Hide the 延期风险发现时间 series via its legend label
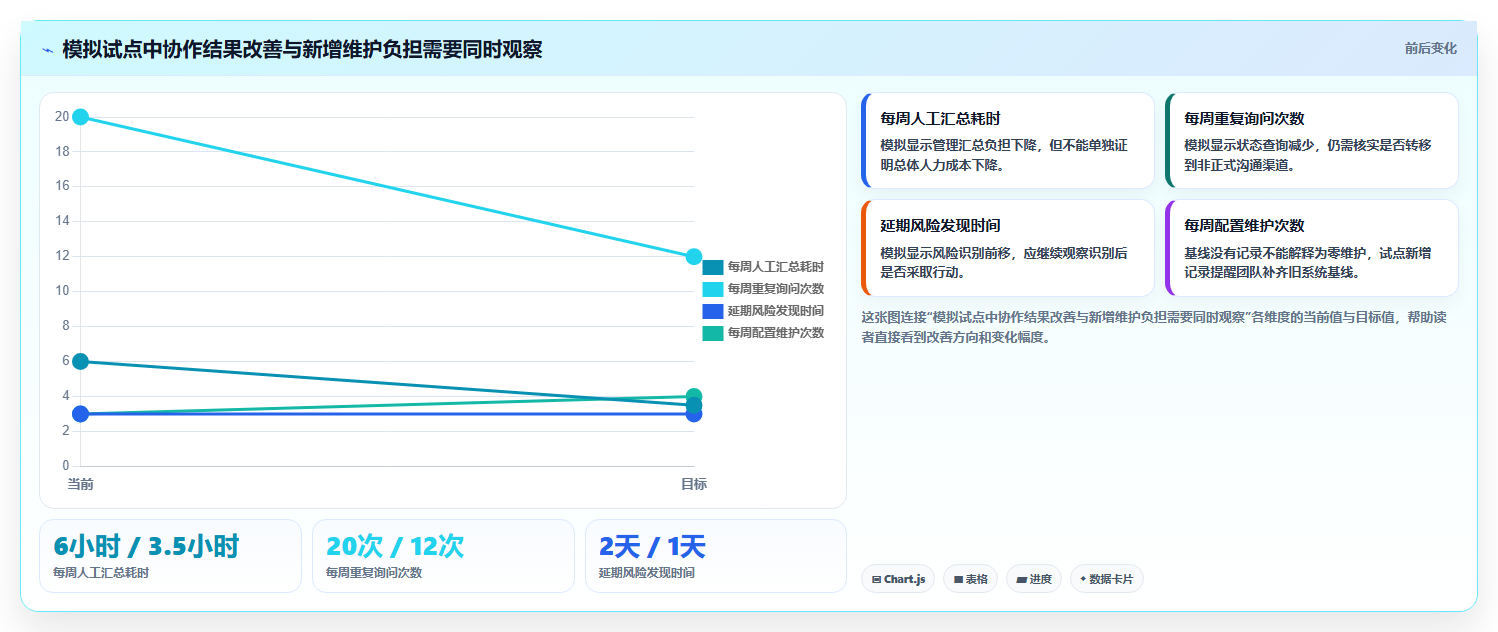This screenshot has height=632, width=1498. pos(776,311)
